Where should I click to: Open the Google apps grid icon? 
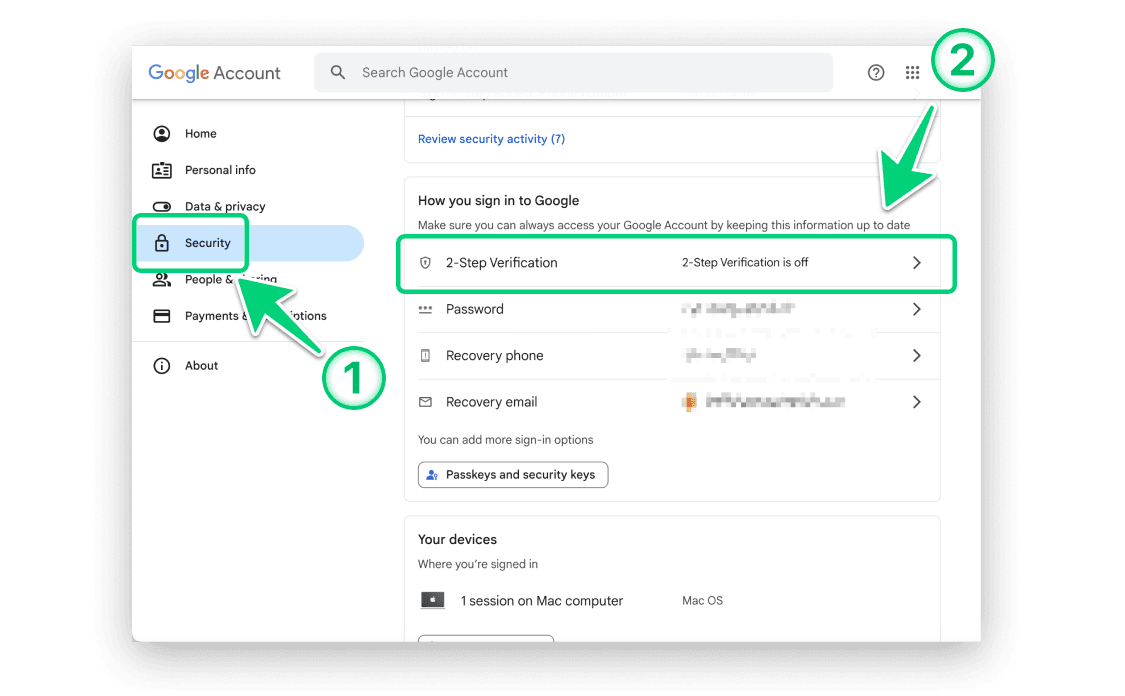point(912,73)
